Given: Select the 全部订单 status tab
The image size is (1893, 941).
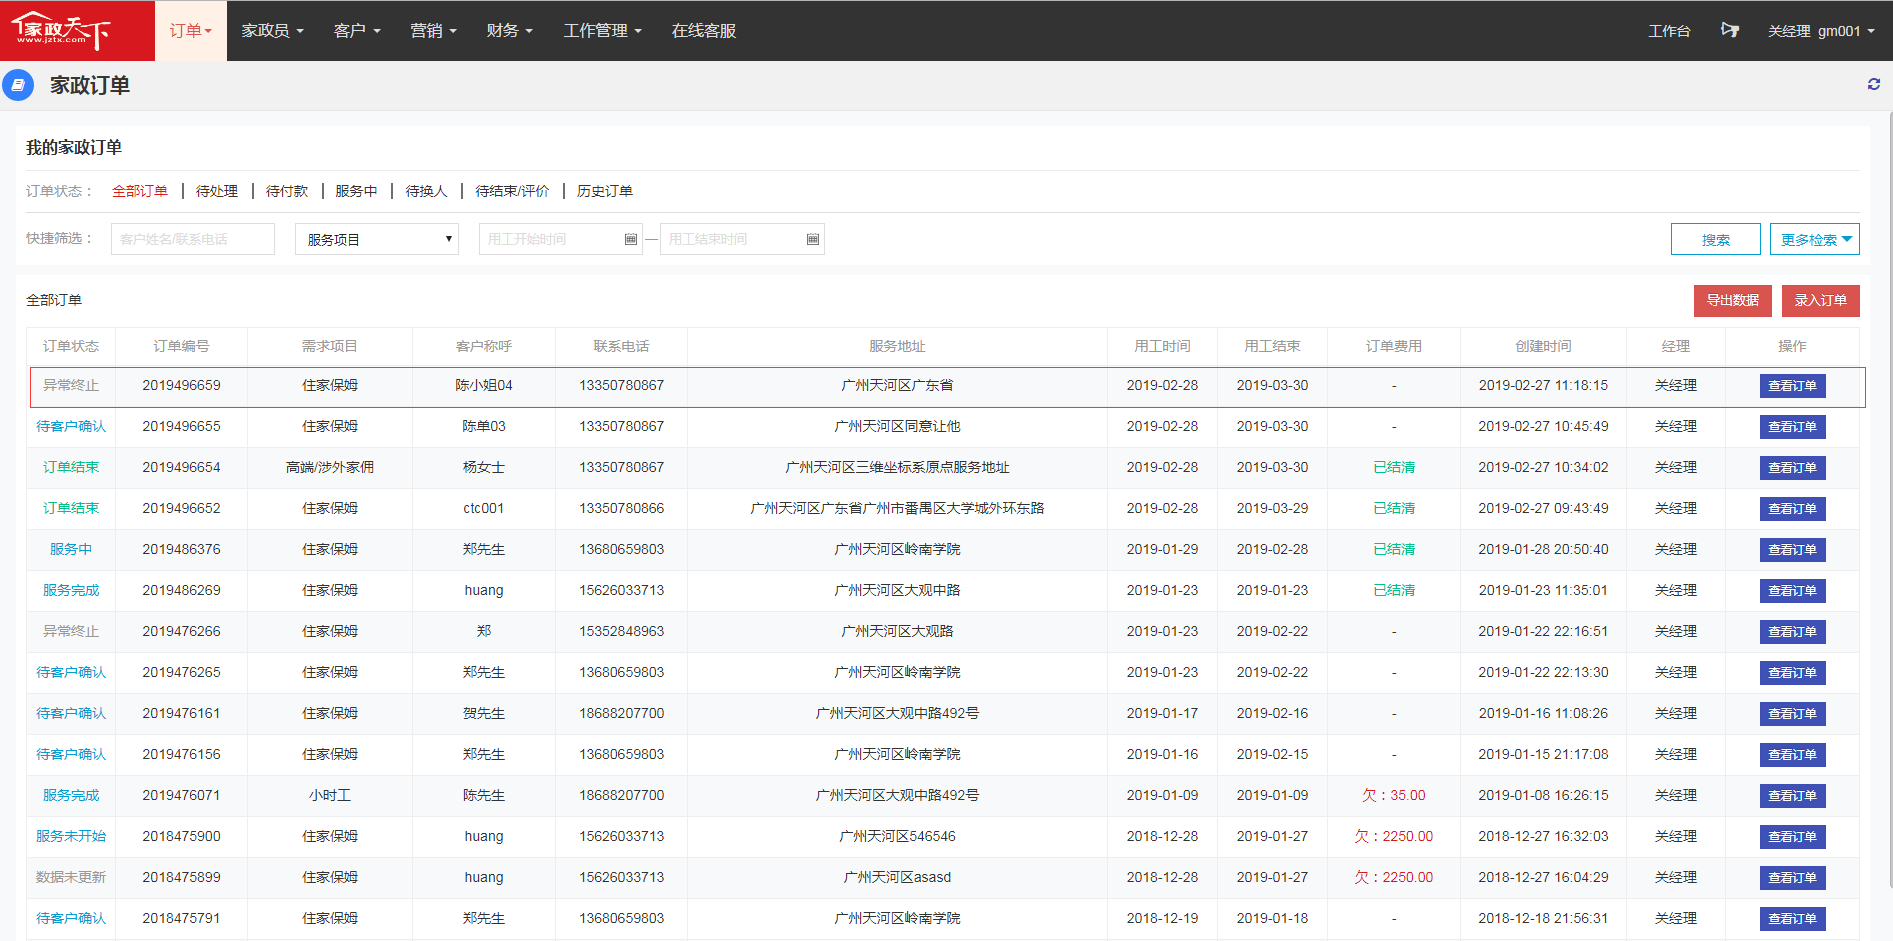Looking at the screenshot, I should 140,191.
